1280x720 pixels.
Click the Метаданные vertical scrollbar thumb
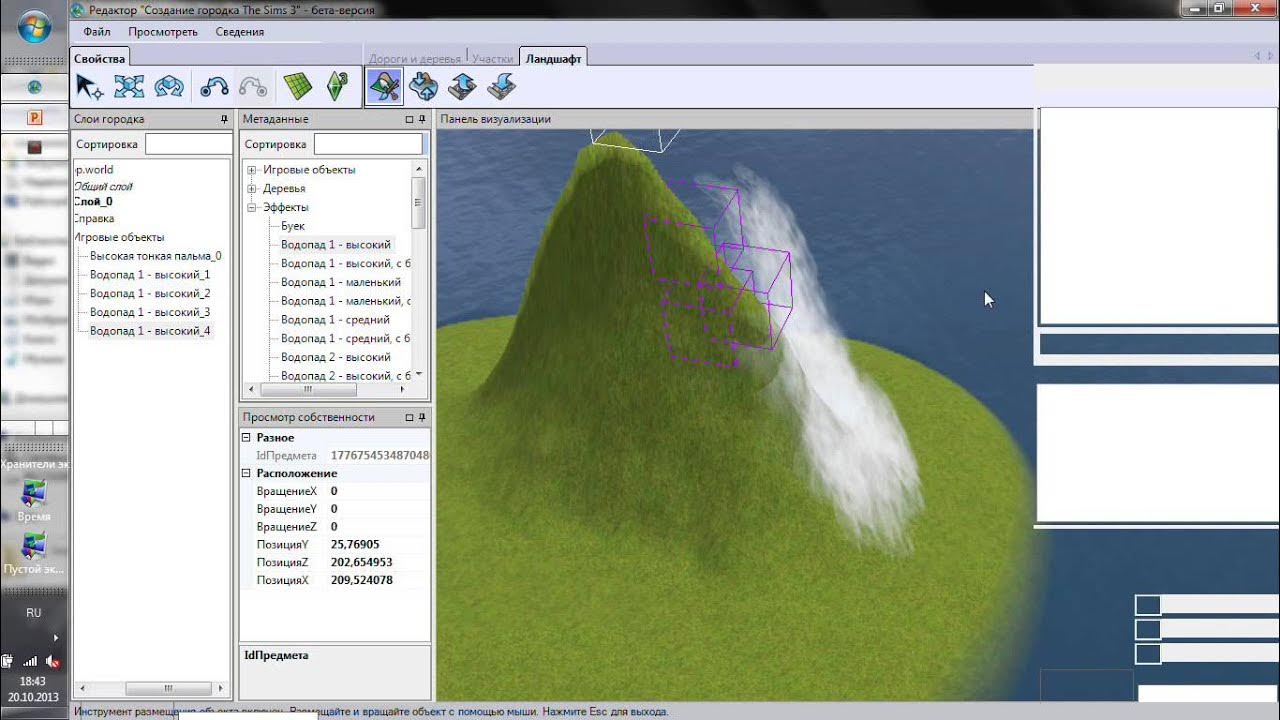(419, 204)
